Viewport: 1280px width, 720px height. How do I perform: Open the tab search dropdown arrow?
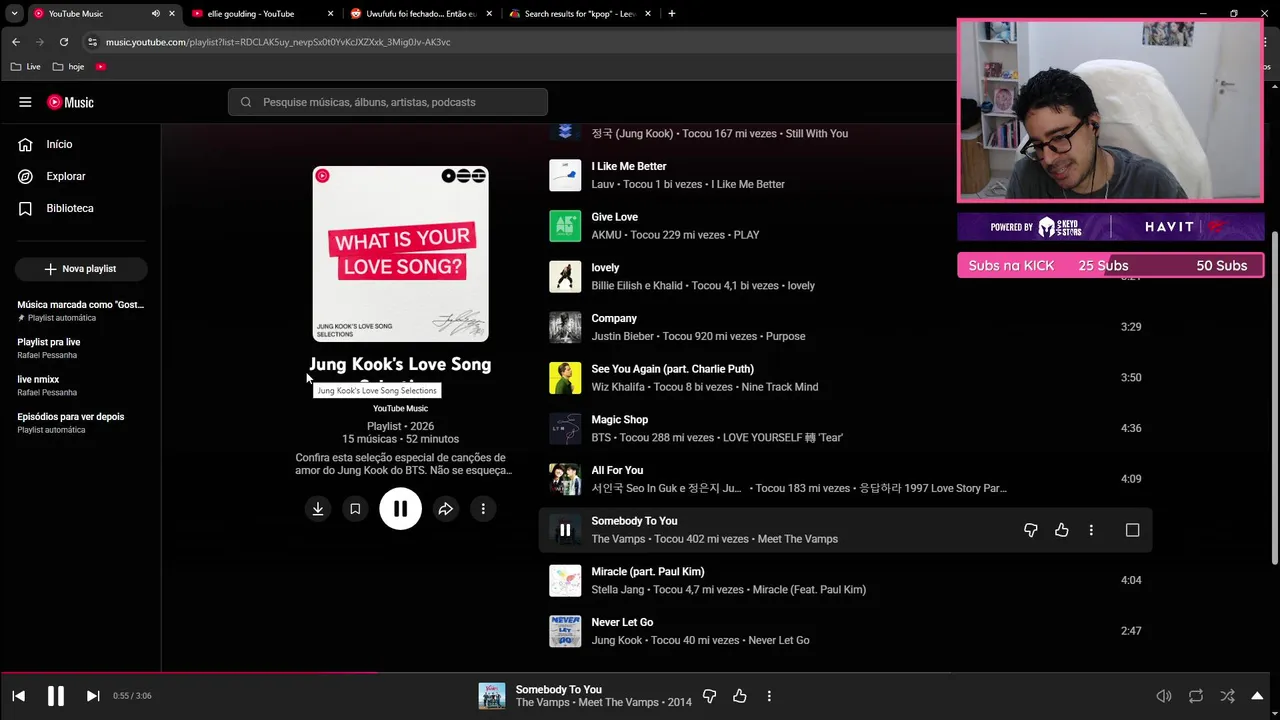point(14,14)
